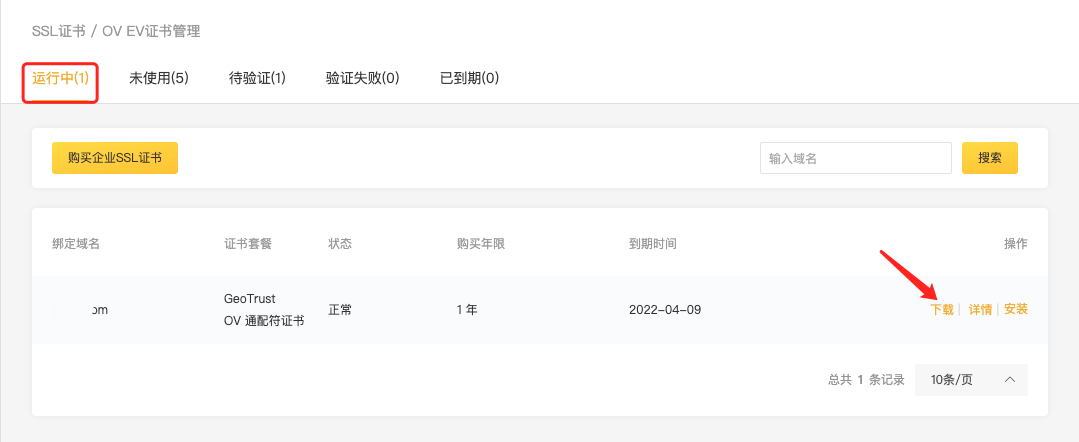The width and height of the screenshot is (1079, 442).
Task: Click the chevron arrow beside 10条/页
Action: (1010, 380)
